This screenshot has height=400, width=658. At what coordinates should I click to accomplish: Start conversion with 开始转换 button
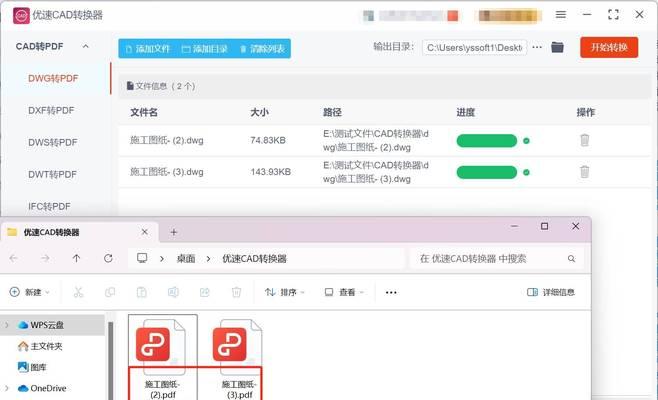(609, 47)
